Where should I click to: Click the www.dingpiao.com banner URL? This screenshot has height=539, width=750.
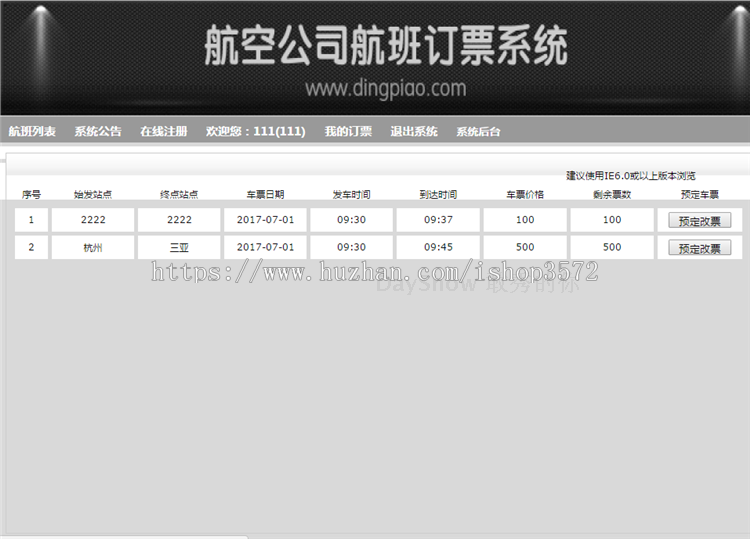point(386,88)
